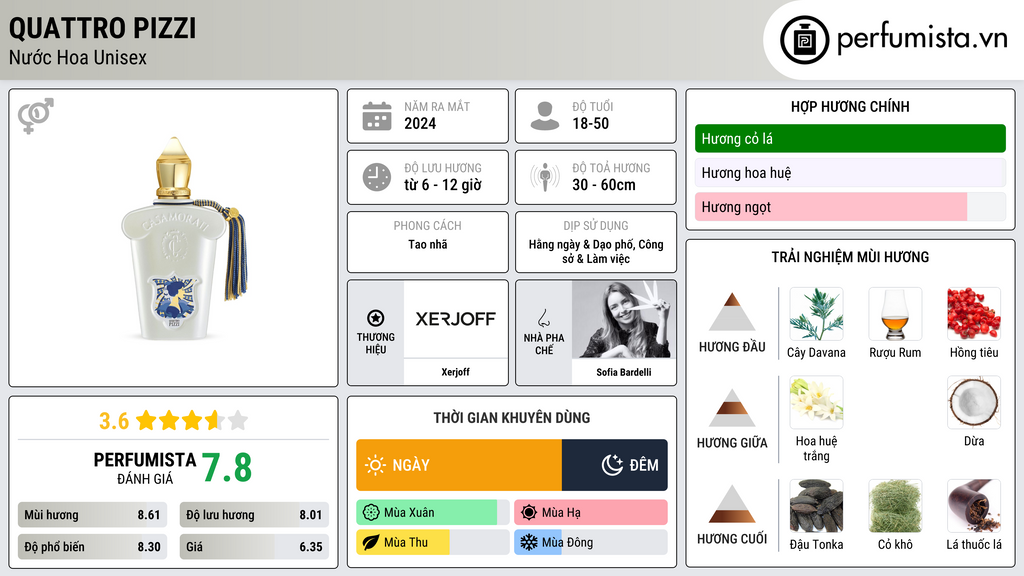Click the green Hương cỏ lá bar
The image size is (1024, 576).
850,138
